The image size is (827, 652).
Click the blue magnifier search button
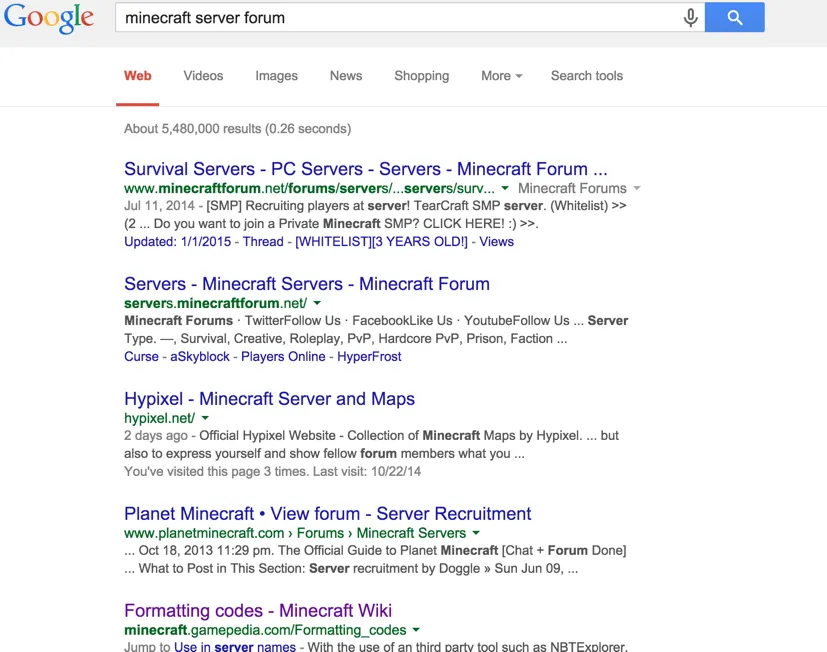(x=735, y=17)
